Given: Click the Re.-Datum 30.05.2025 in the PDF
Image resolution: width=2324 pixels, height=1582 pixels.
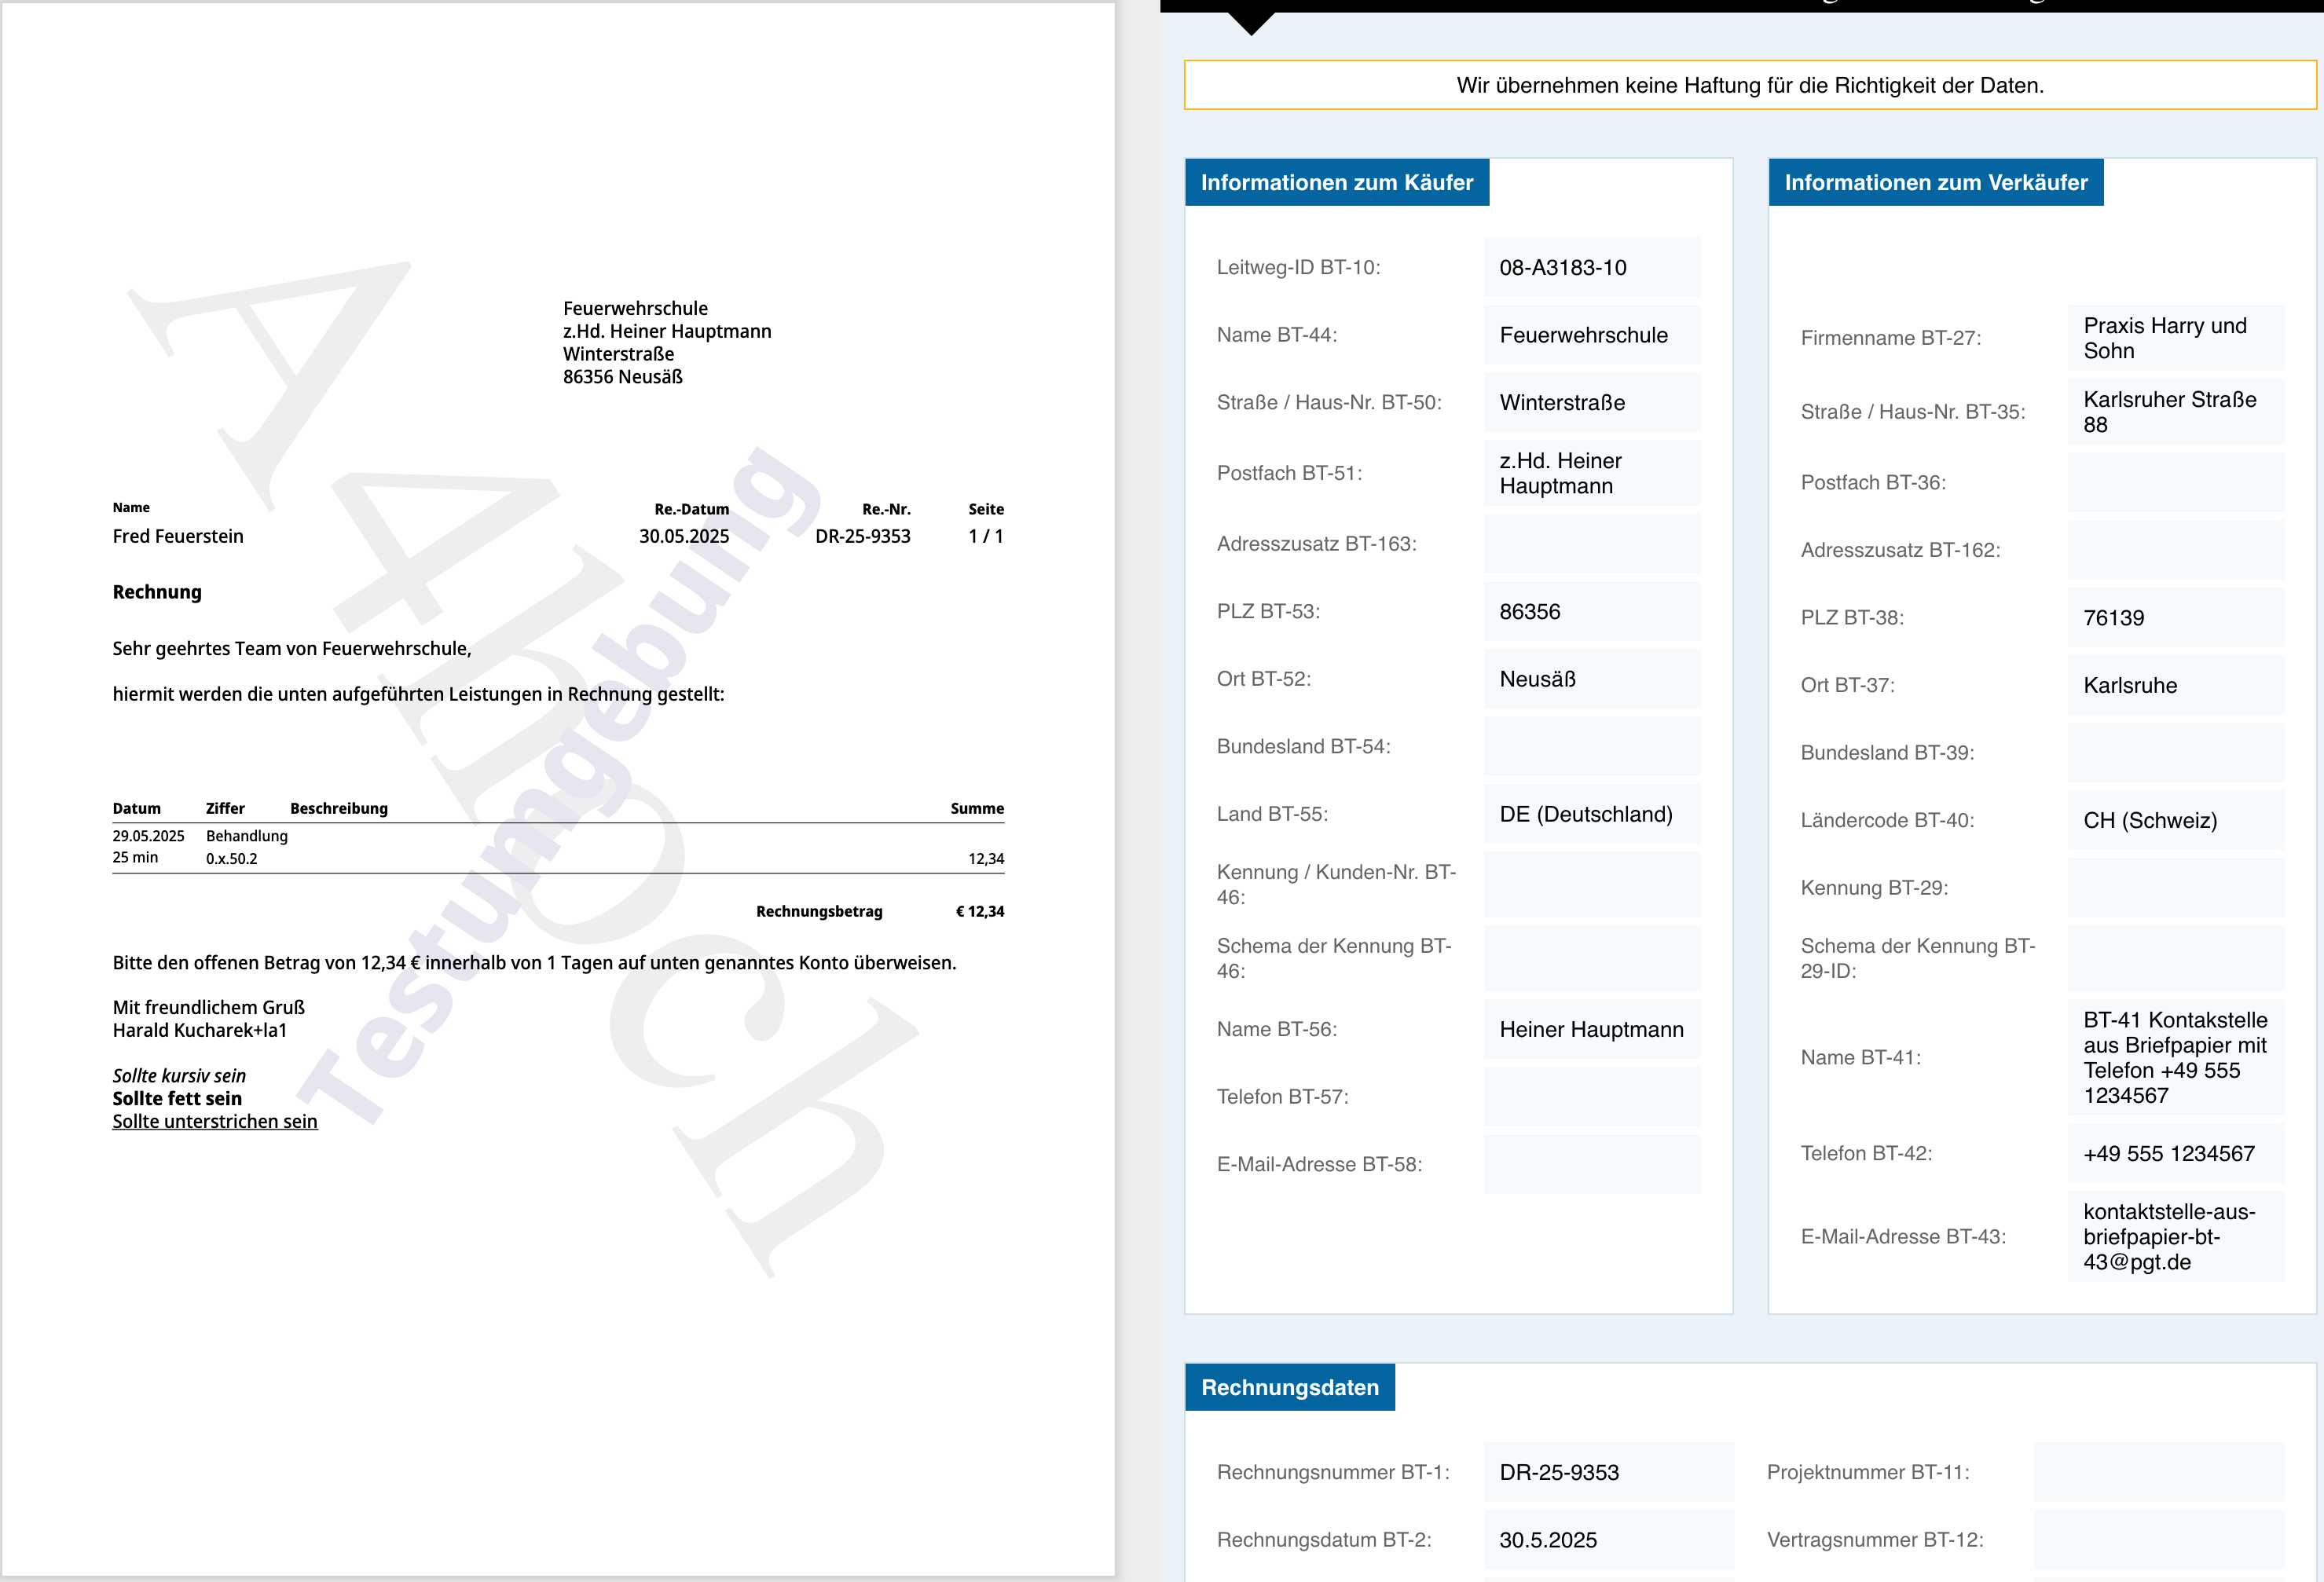Looking at the screenshot, I should [684, 536].
